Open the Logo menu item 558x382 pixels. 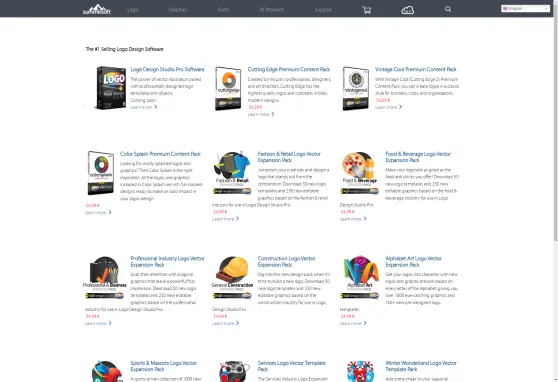pyautogui.click(x=133, y=10)
